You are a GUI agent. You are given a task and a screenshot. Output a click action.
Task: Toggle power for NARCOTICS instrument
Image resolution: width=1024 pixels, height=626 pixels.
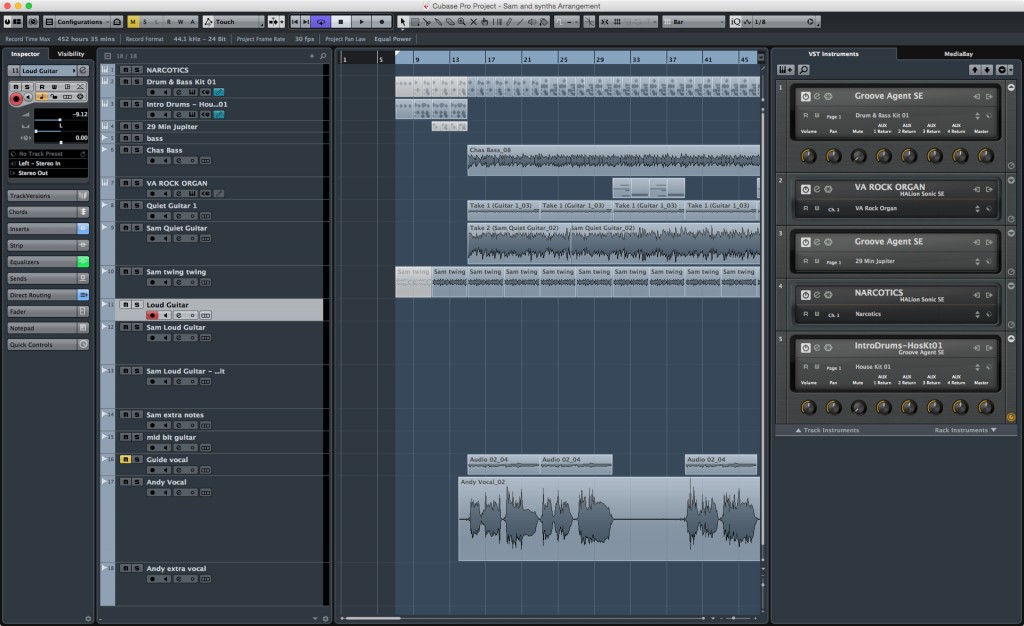pyautogui.click(x=805, y=294)
